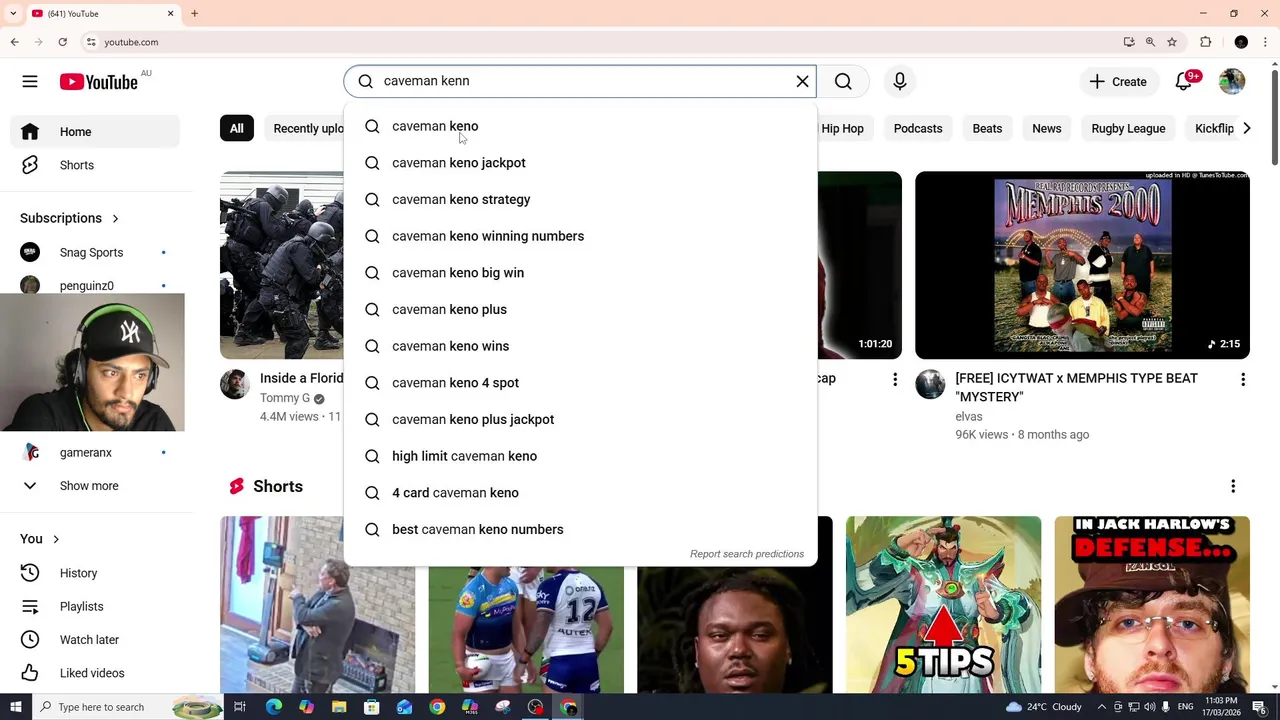Viewport: 1280px width, 720px height.
Task: Open the notifications bell
Action: coord(1184,82)
